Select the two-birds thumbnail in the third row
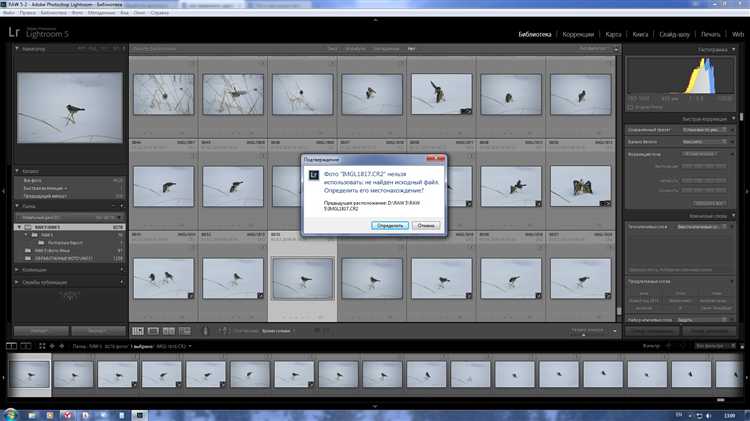 coord(164,279)
